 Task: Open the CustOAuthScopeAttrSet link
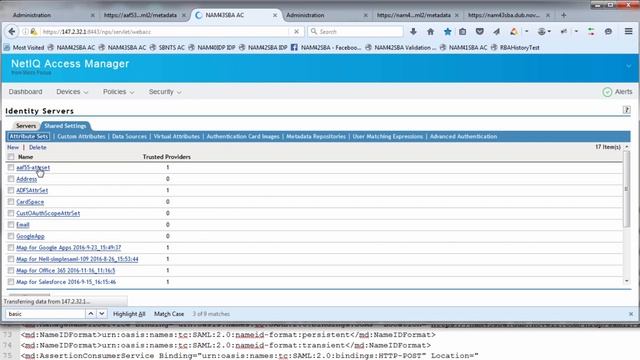tap(48, 213)
